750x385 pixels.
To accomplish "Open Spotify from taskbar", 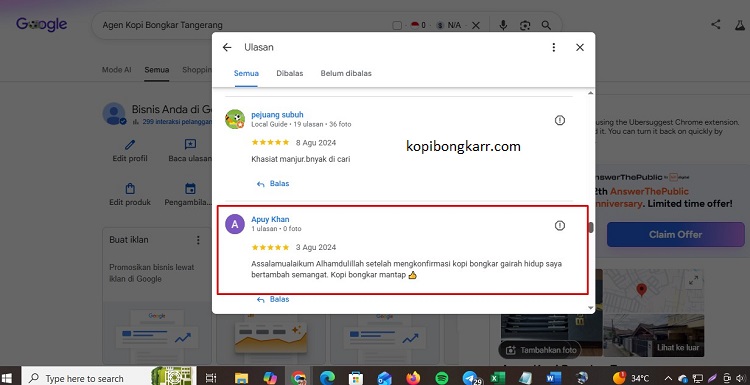I will point(441,378).
